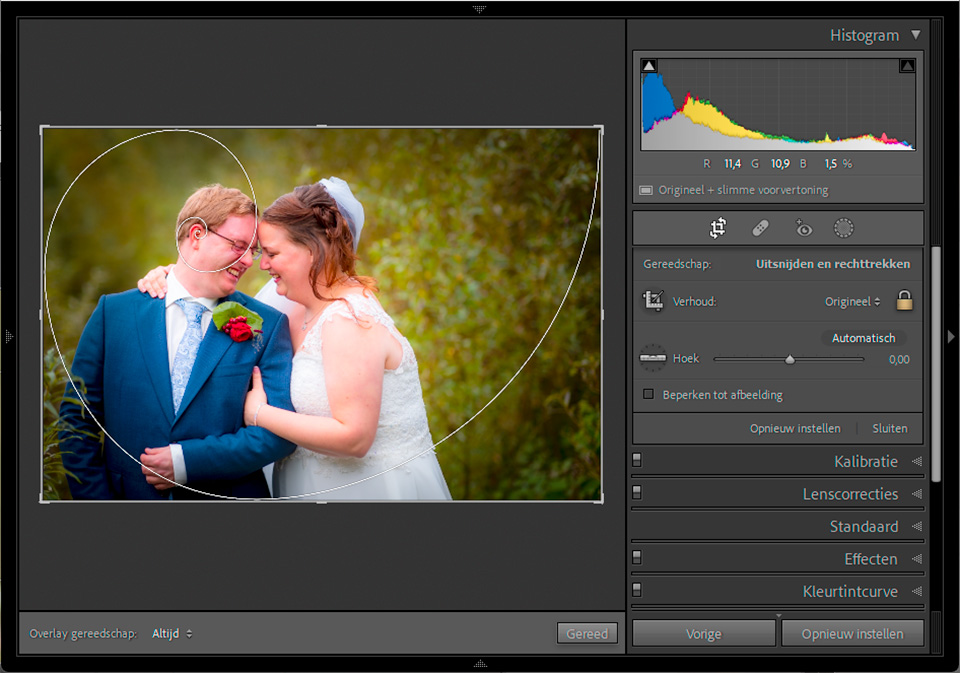Click the right panel vertical scrollbar
The height and width of the screenshot is (673, 960).
click(x=936, y=364)
